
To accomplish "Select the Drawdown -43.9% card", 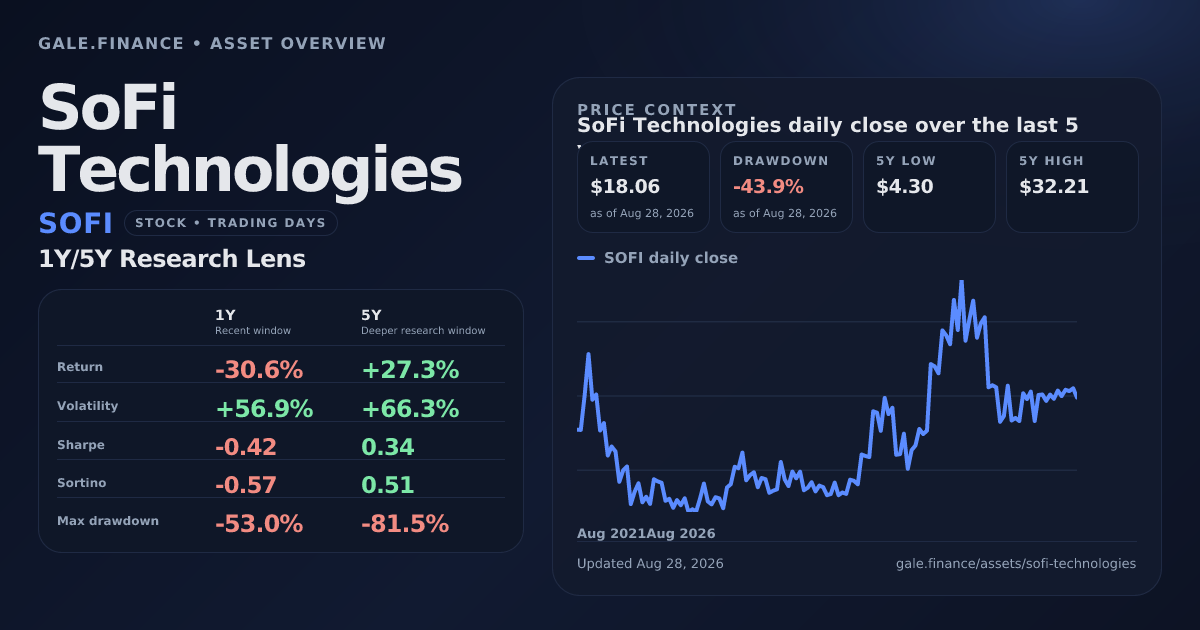I will pos(786,187).
